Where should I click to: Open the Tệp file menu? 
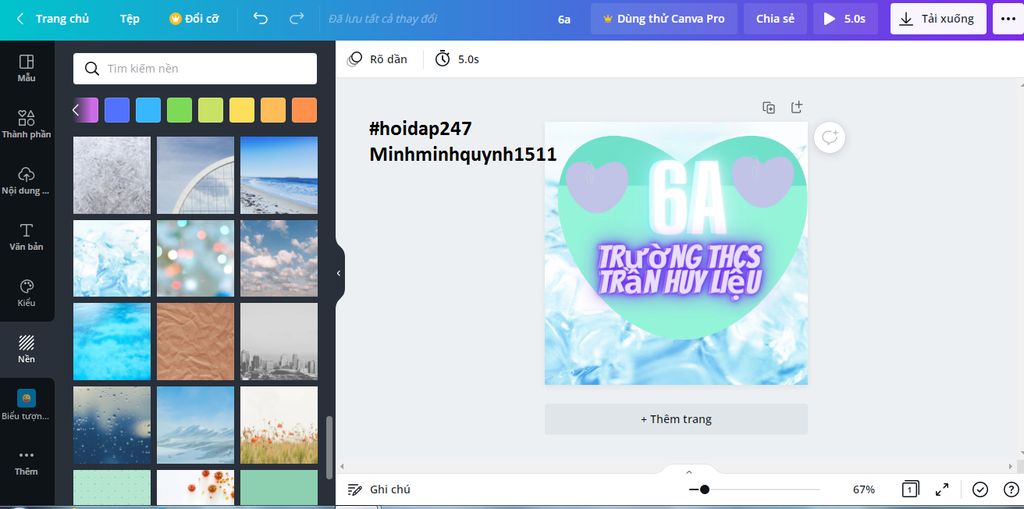click(x=129, y=19)
